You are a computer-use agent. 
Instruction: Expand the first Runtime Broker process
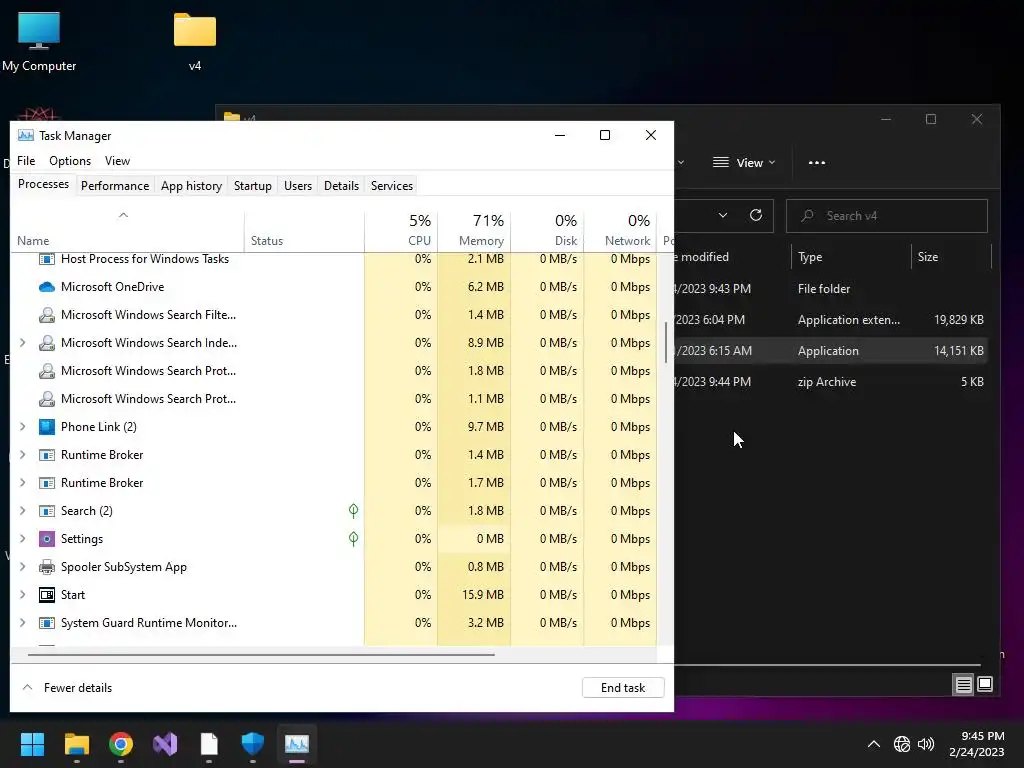22,455
